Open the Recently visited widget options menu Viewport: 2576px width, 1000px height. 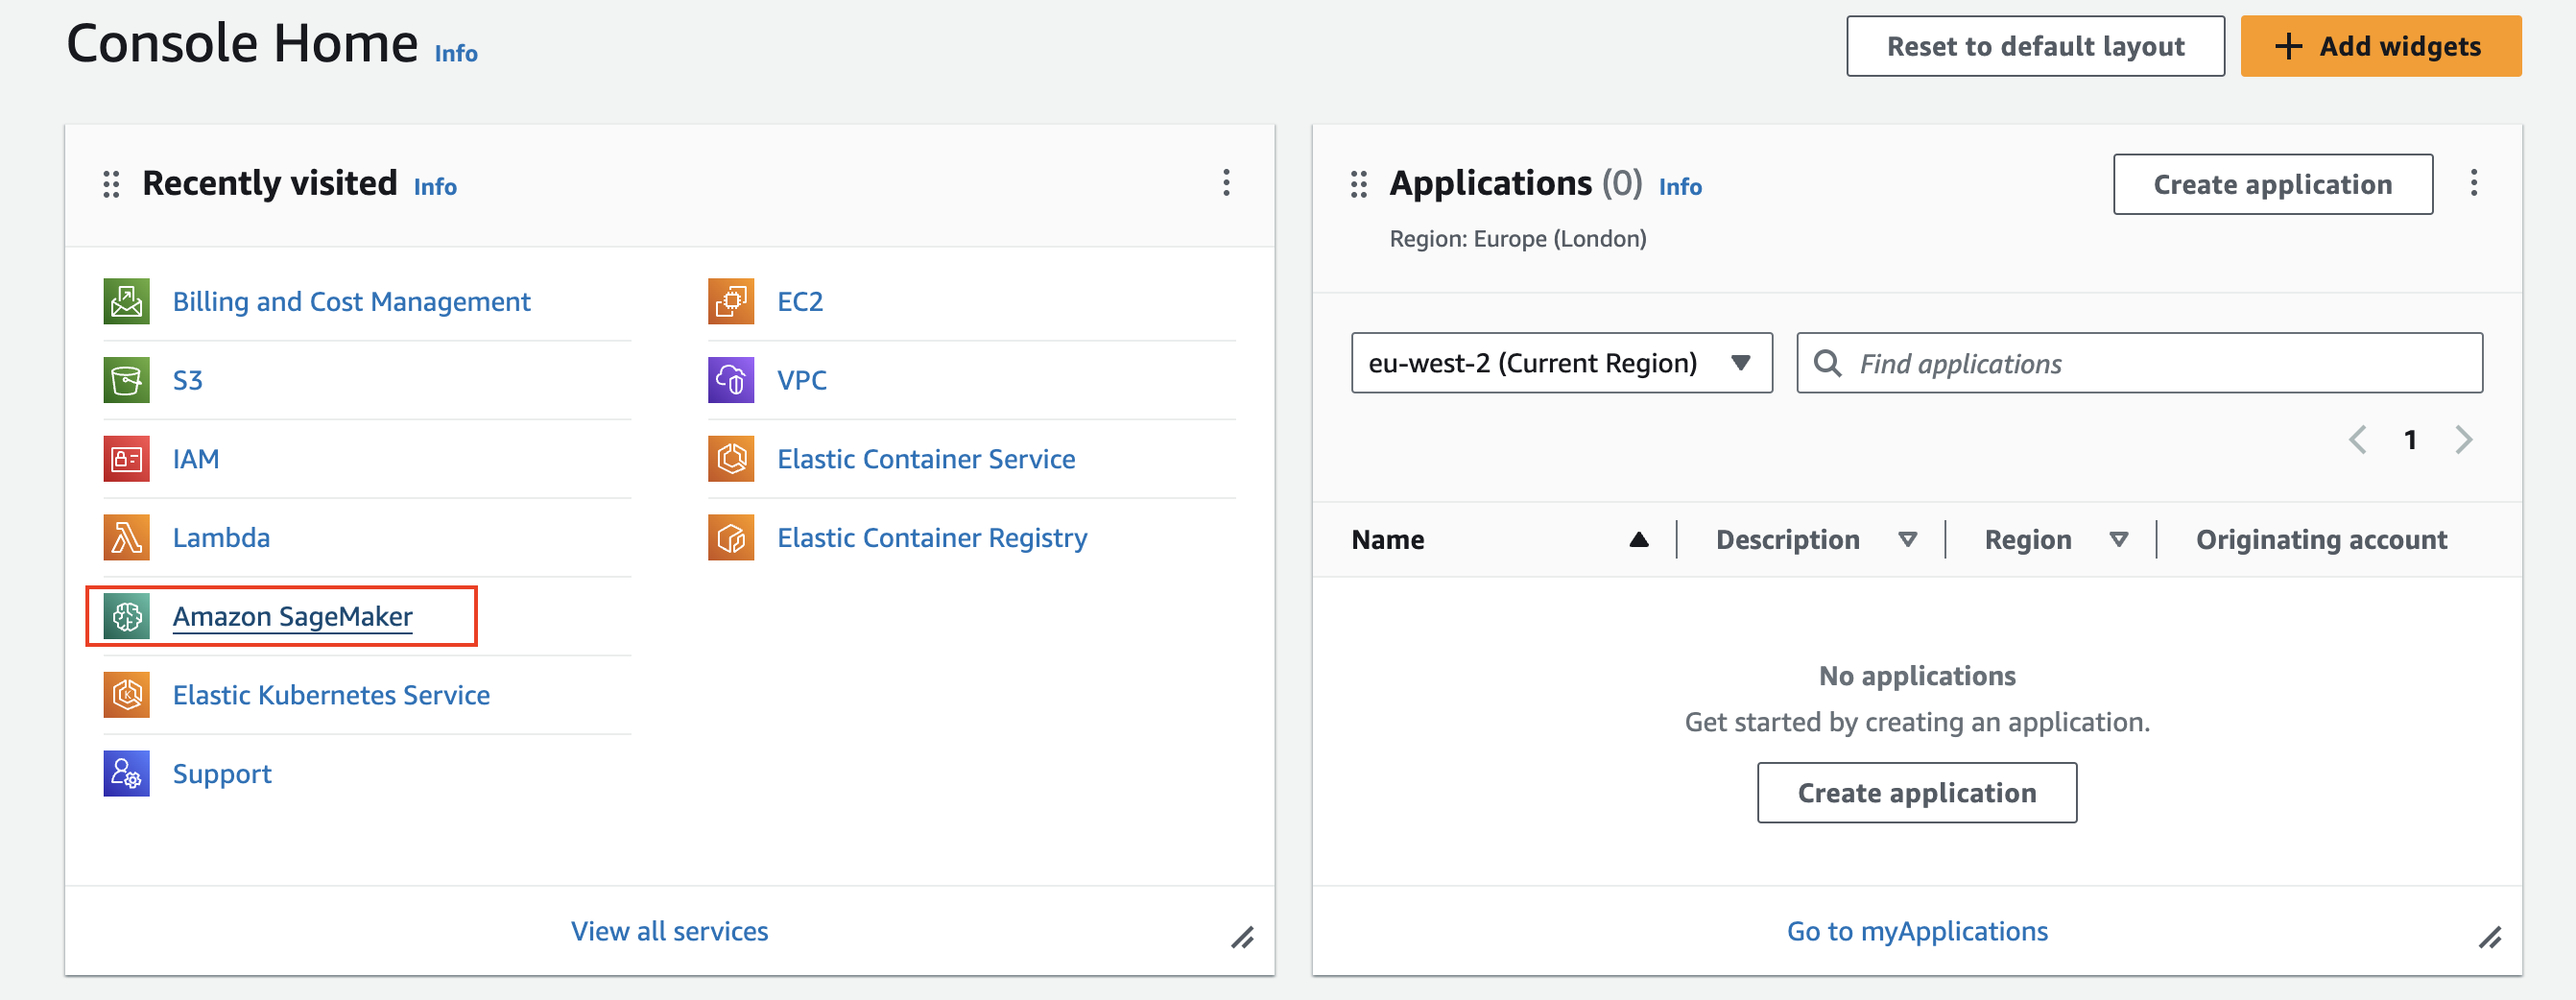1226,183
